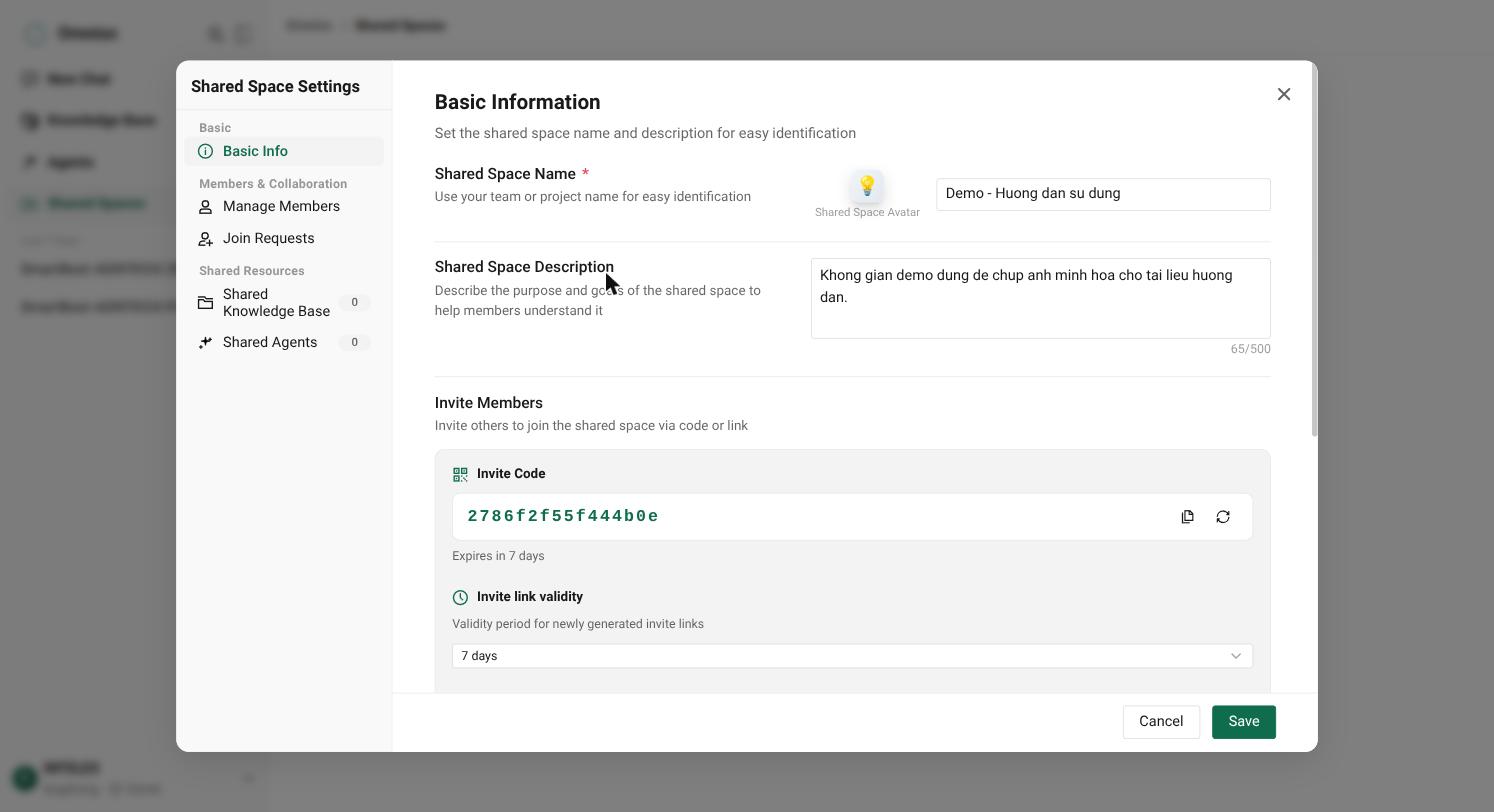
Task: Click the 'Expires in 7 days' text
Action: click(x=498, y=556)
